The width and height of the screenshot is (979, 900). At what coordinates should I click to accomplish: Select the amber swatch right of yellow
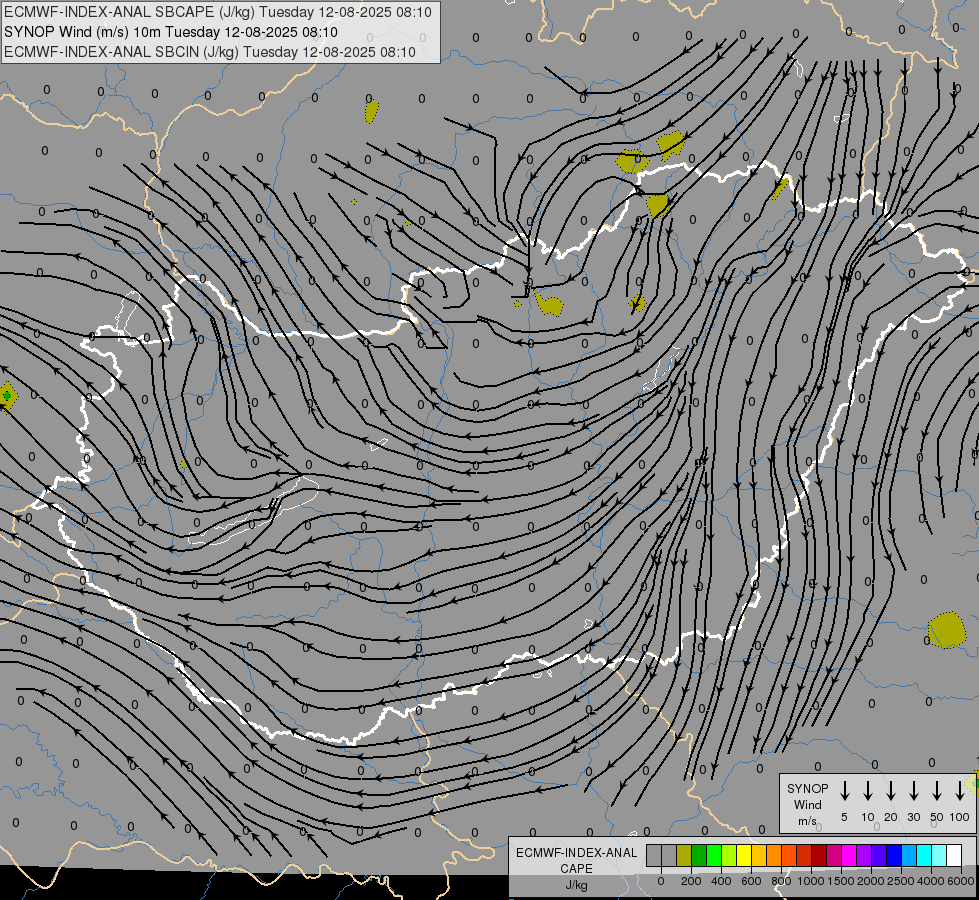759,855
